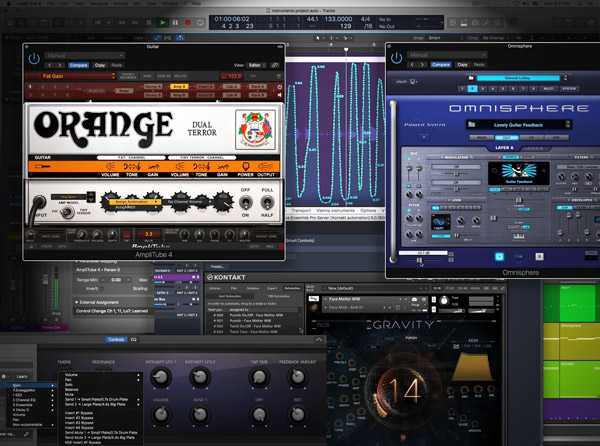
Task: Open Lovely Guitar Feedback patch name dropdown
Action: click(x=518, y=125)
